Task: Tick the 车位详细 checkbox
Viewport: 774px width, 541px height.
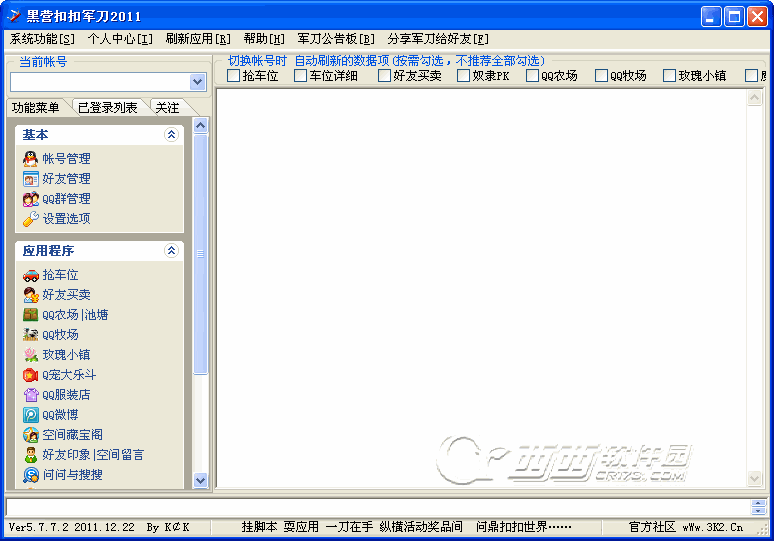Action: (300, 76)
